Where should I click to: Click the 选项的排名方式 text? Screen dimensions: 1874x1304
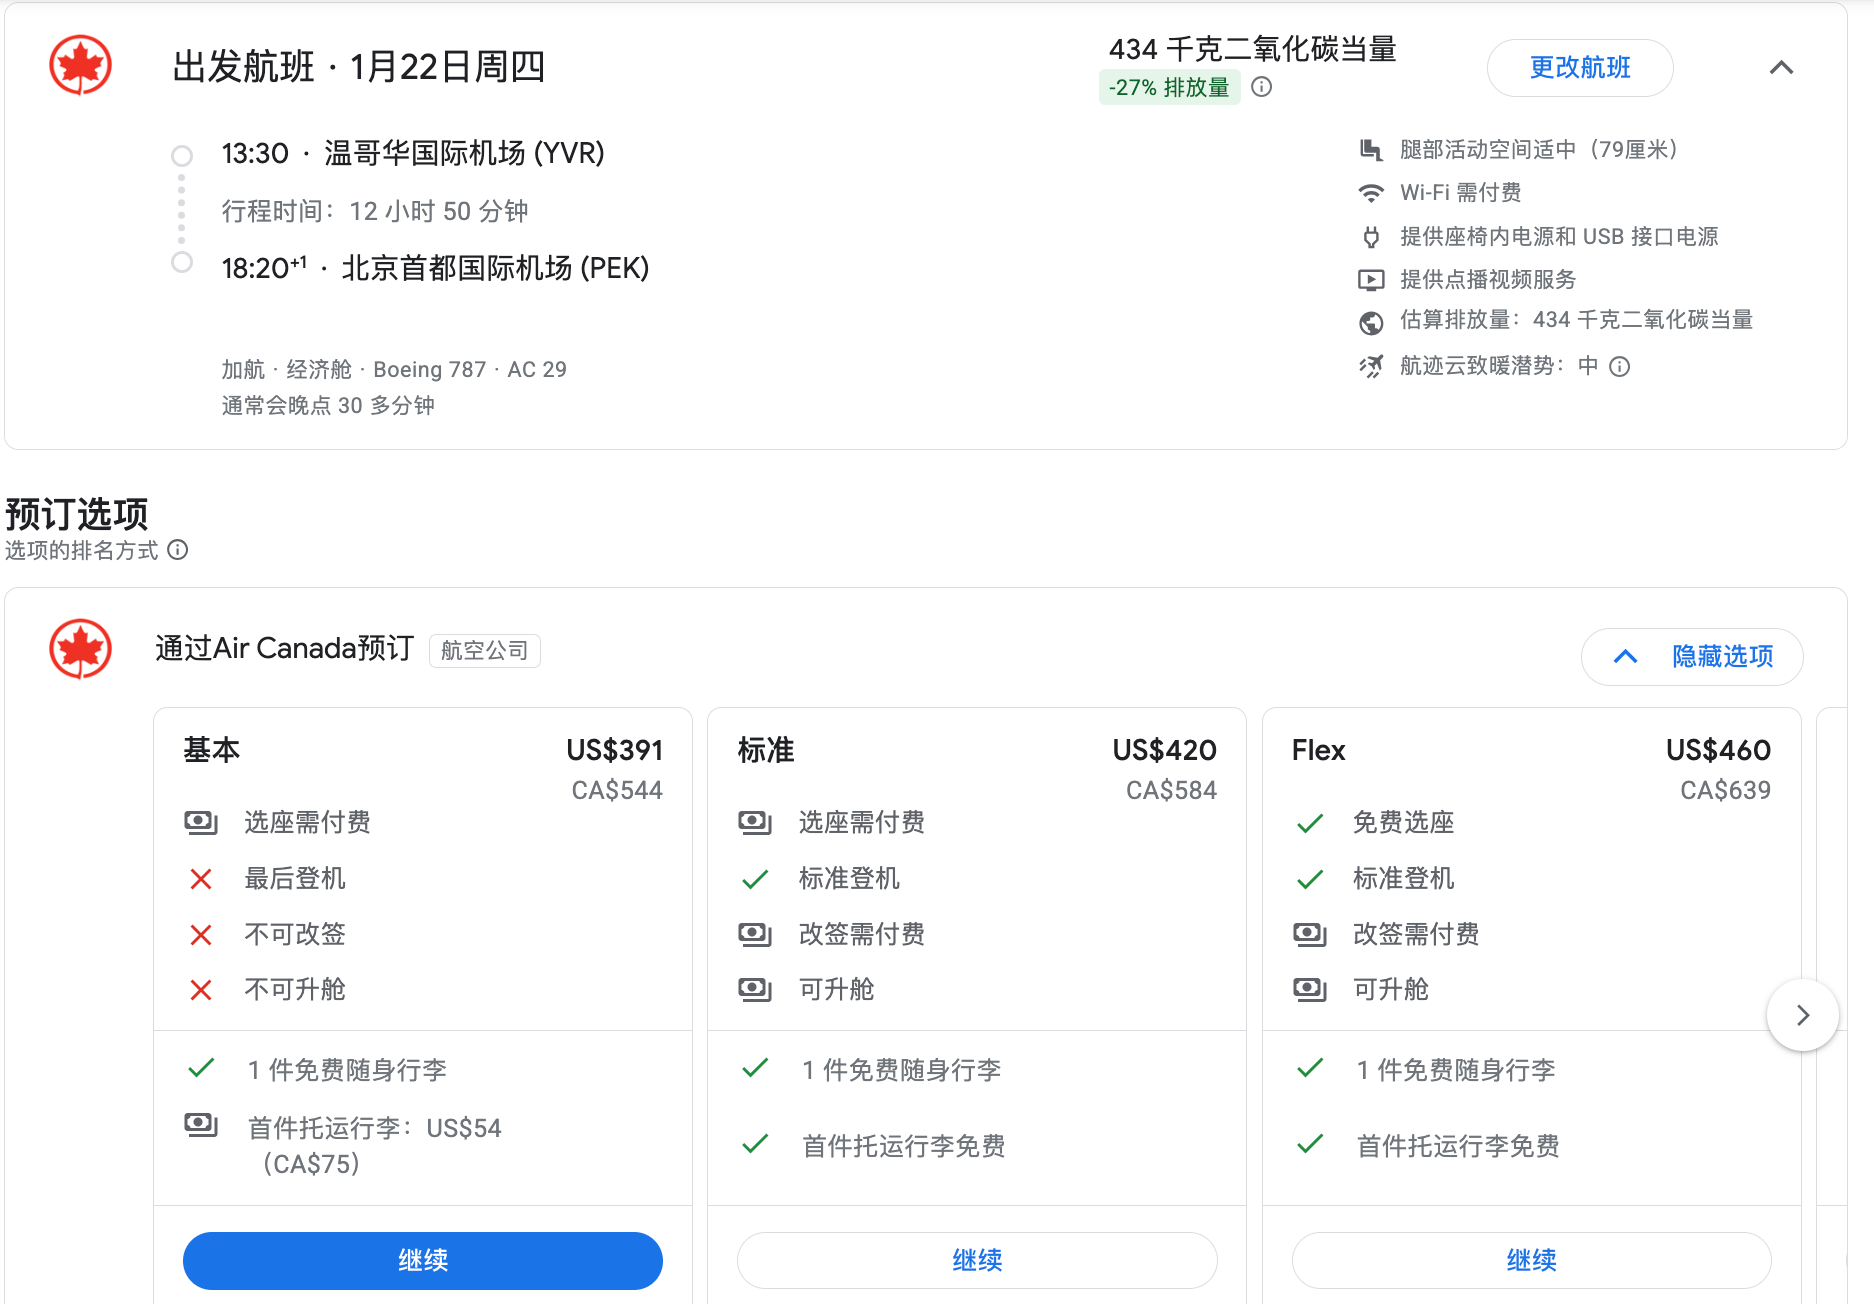(x=82, y=551)
